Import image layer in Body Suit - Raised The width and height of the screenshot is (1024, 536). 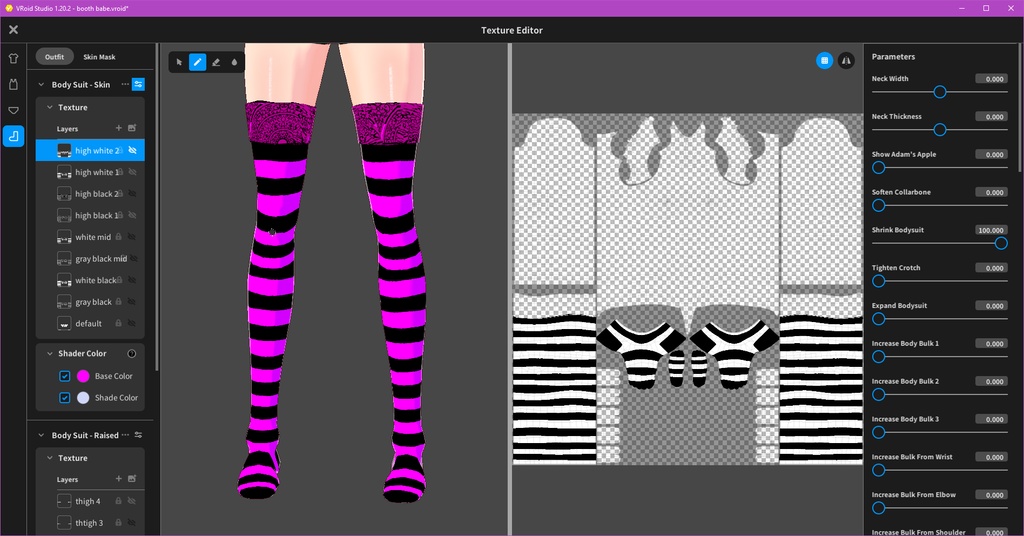coord(132,479)
